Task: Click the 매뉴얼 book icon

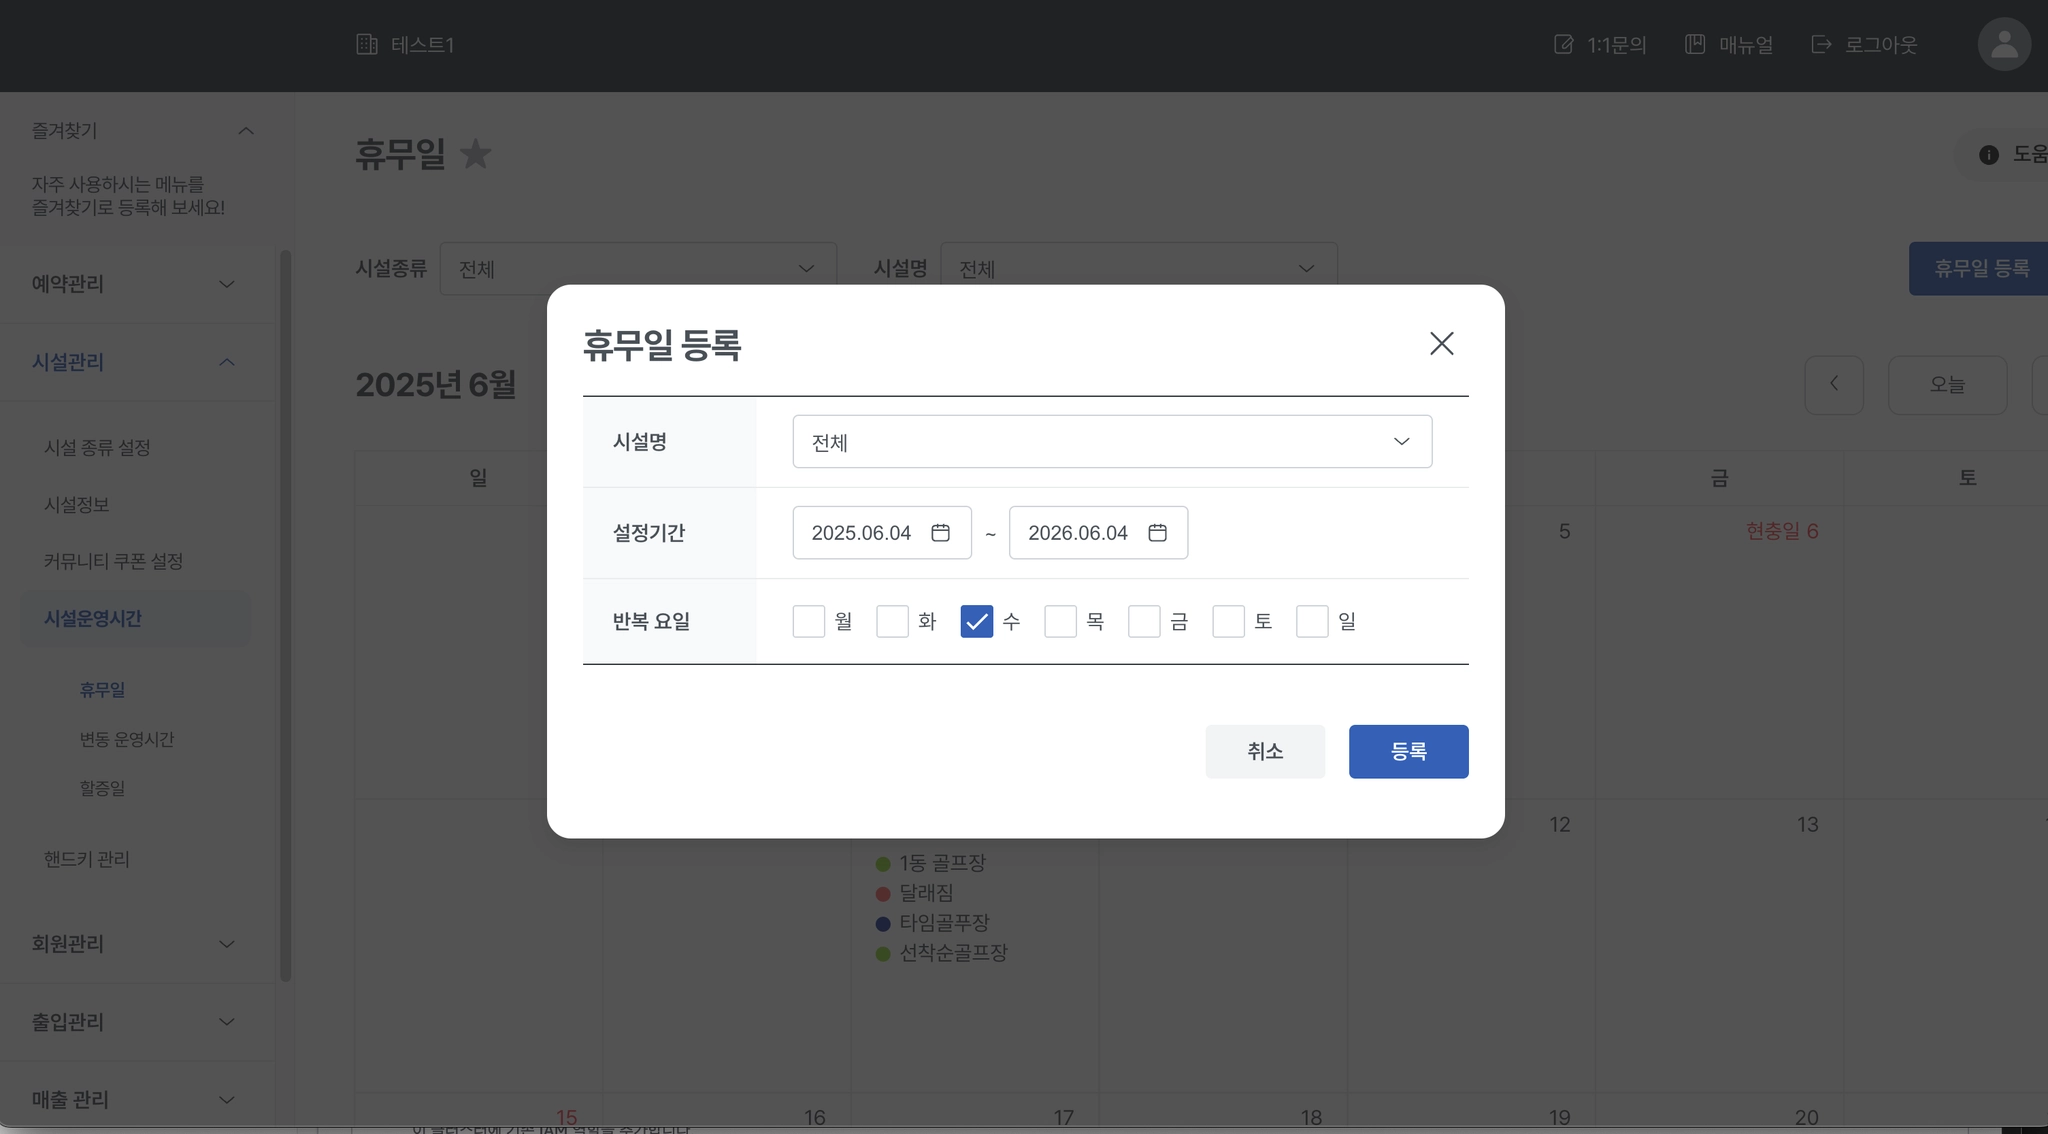Action: click(x=1695, y=45)
